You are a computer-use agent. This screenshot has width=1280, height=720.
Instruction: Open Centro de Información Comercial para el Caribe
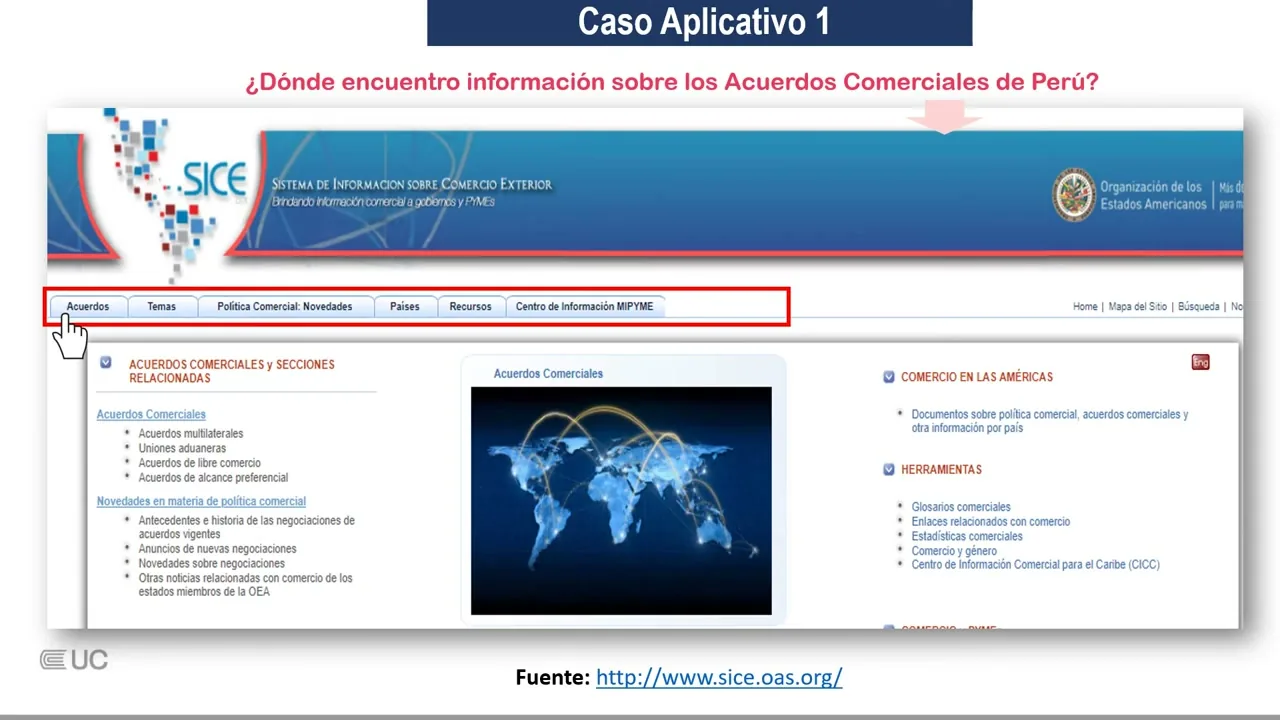point(1036,565)
